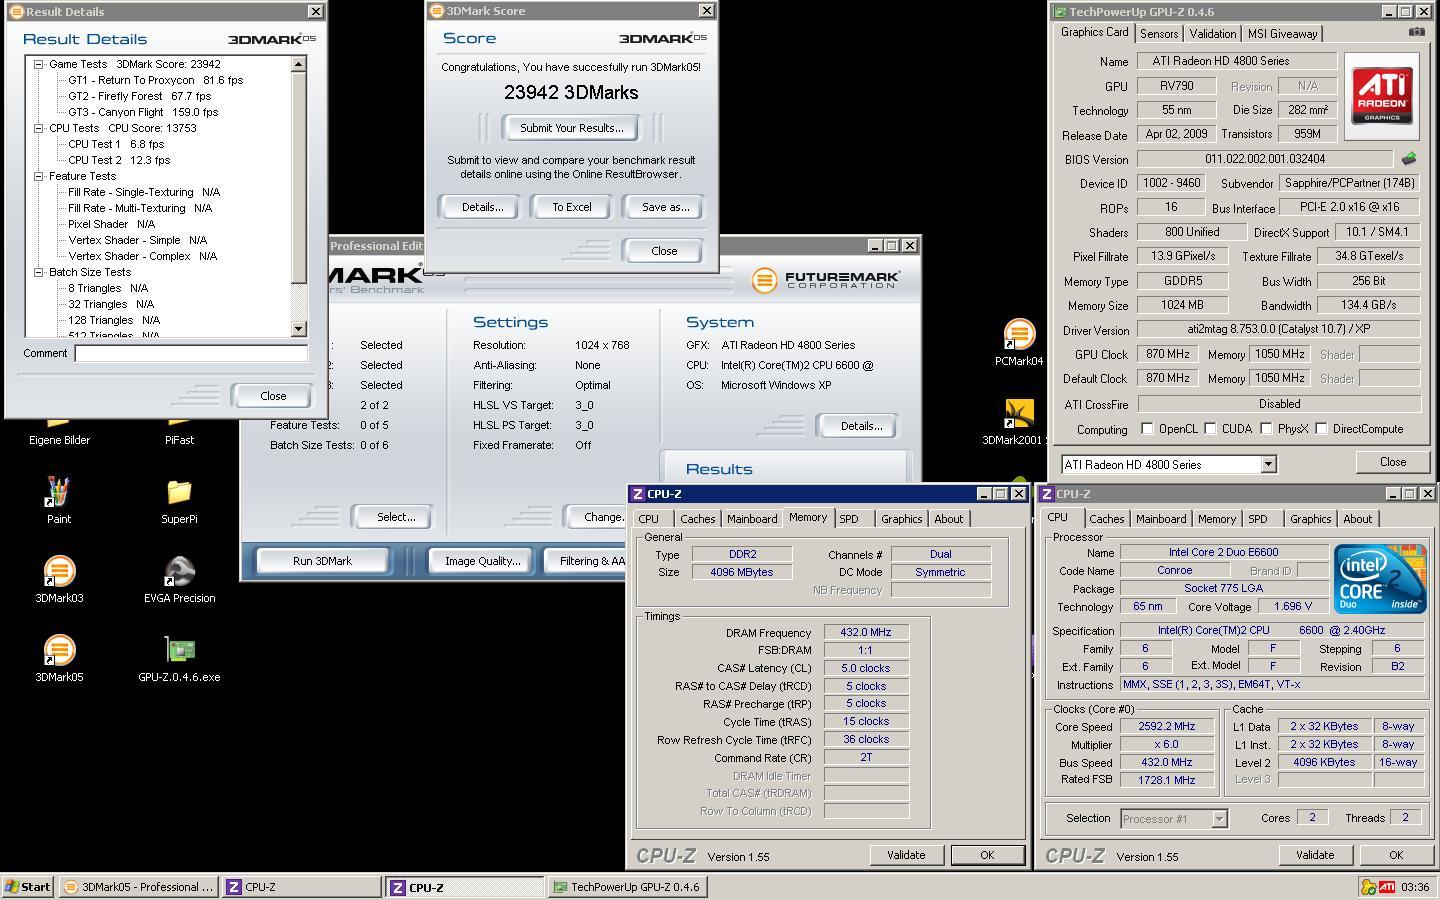Click the Futuremark Corporation logo

pyautogui.click(x=826, y=280)
